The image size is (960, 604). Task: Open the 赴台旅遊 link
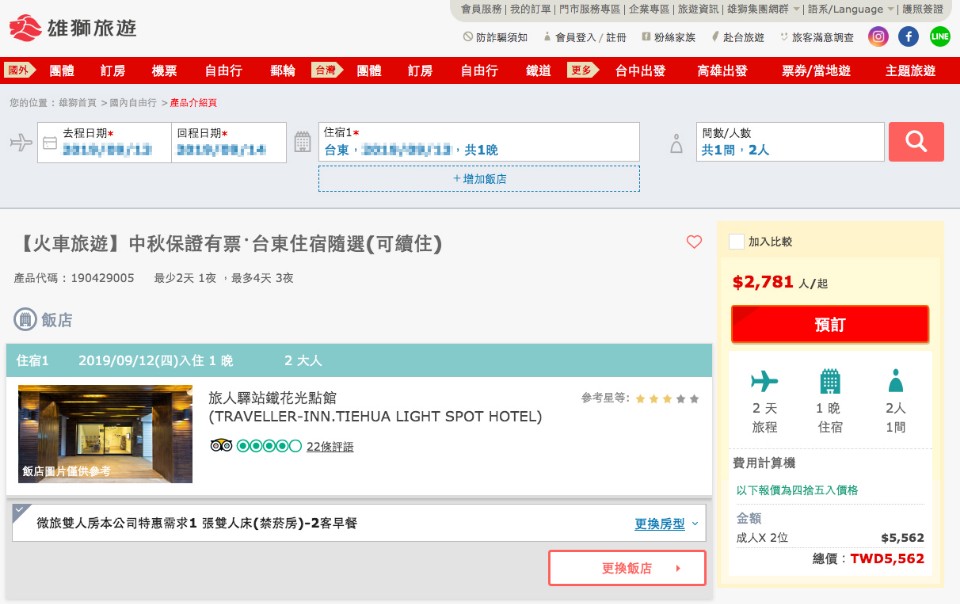738,37
